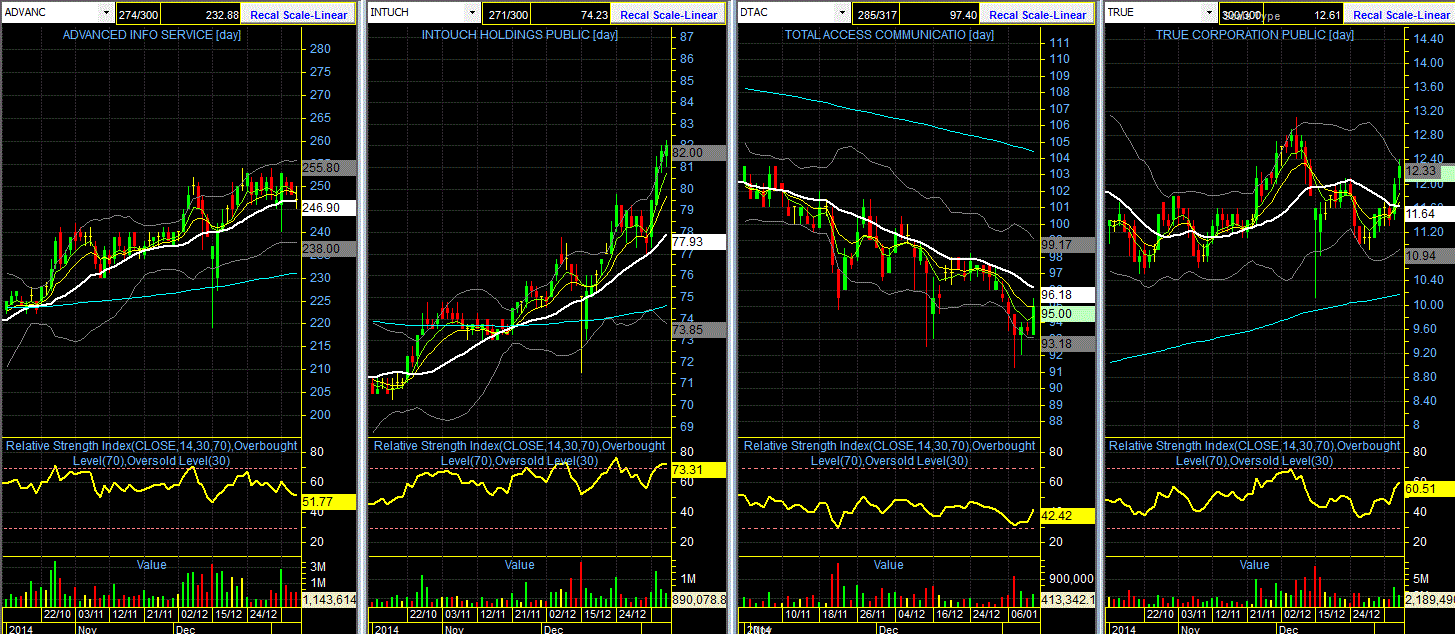Click the 15/12 date on INTUCH axis
1455x634 pixels.
(x=598, y=614)
